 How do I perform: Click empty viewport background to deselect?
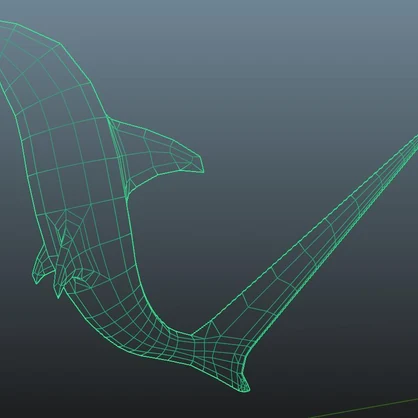[x=283, y=83]
